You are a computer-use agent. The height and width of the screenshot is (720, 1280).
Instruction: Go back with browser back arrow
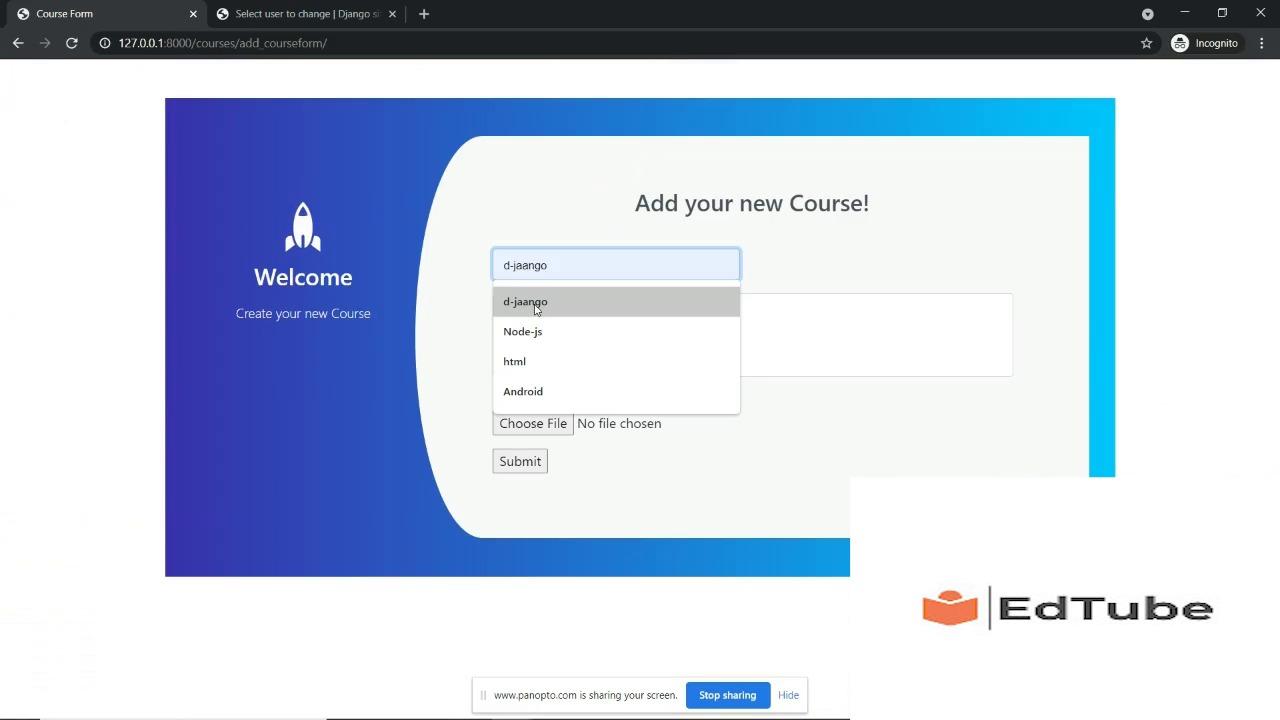[18, 43]
